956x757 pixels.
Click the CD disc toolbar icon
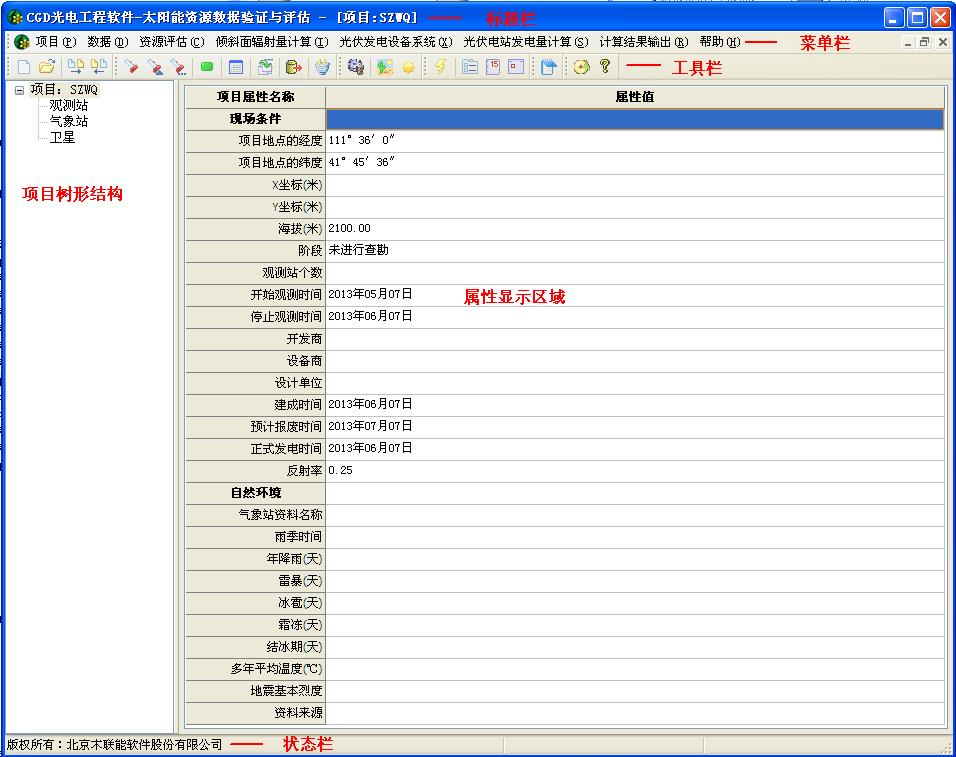coord(582,67)
